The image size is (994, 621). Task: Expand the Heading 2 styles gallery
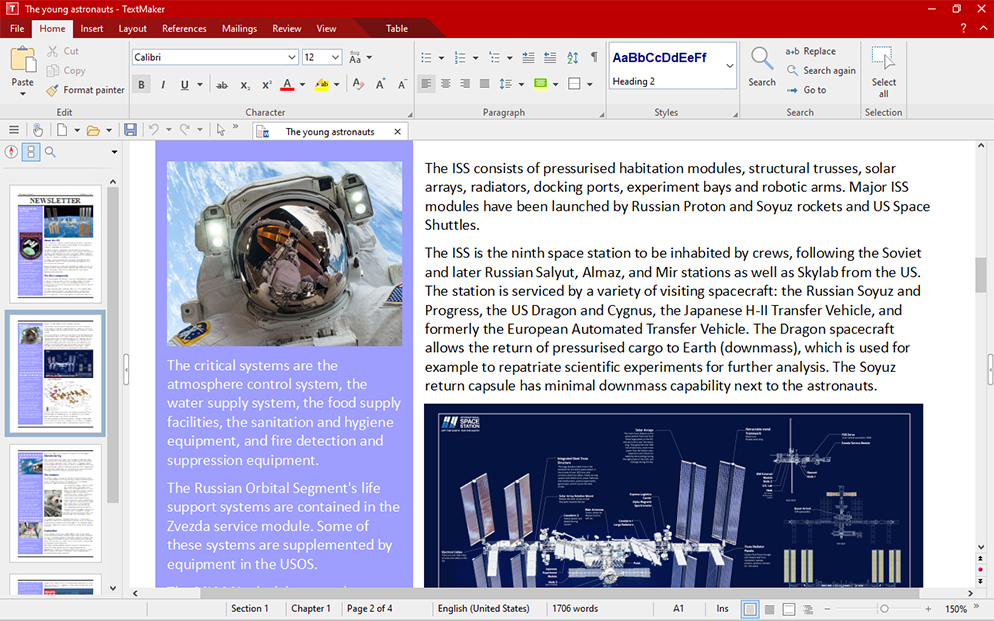(730, 66)
